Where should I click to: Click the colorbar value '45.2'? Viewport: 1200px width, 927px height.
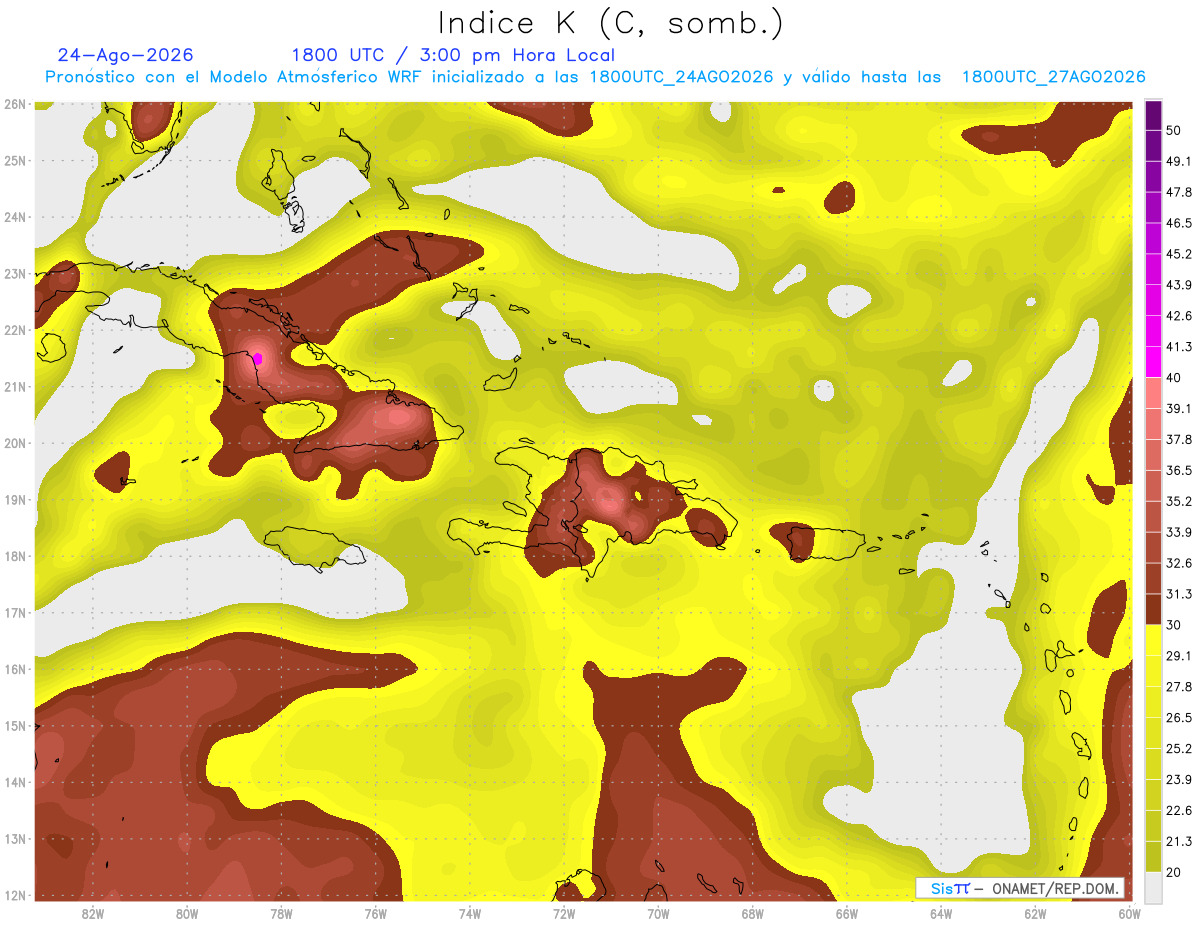1179,254
